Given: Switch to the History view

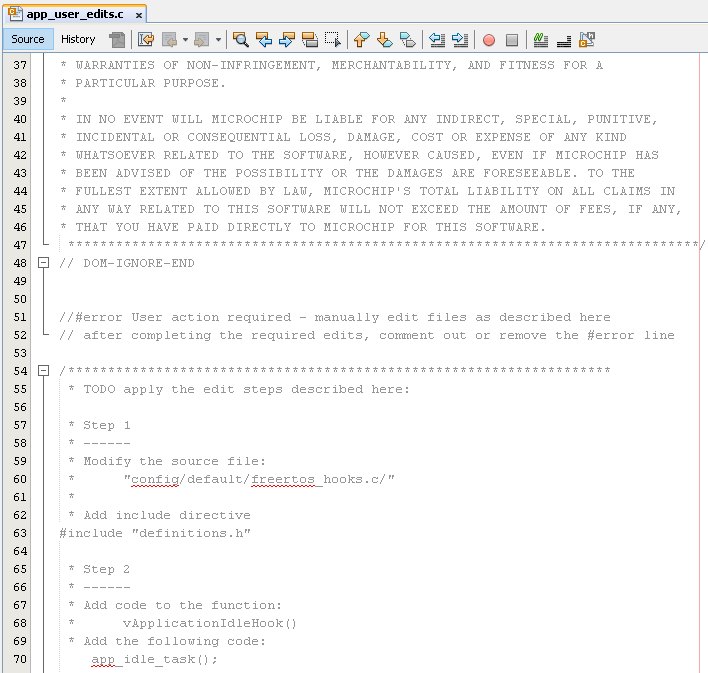Looking at the screenshot, I should click(78, 39).
